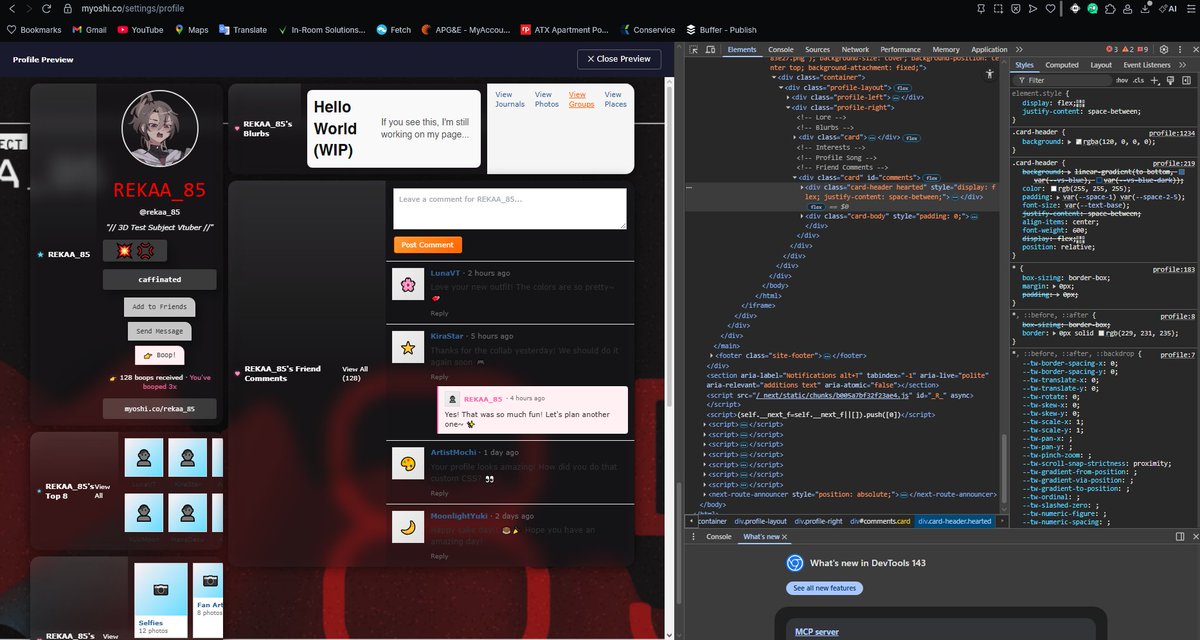
Task: Click See all new features button
Action: click(x=824, y=588)
